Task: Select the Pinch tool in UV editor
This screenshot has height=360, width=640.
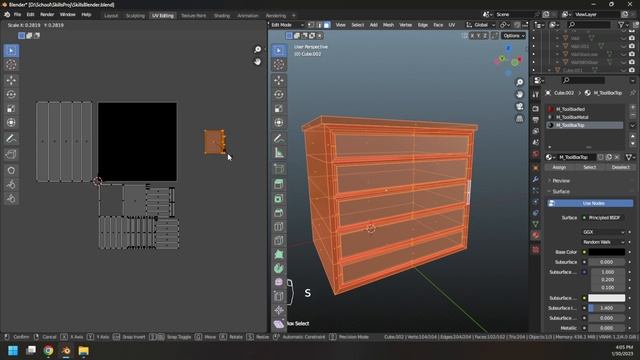Action: [11, 199]
